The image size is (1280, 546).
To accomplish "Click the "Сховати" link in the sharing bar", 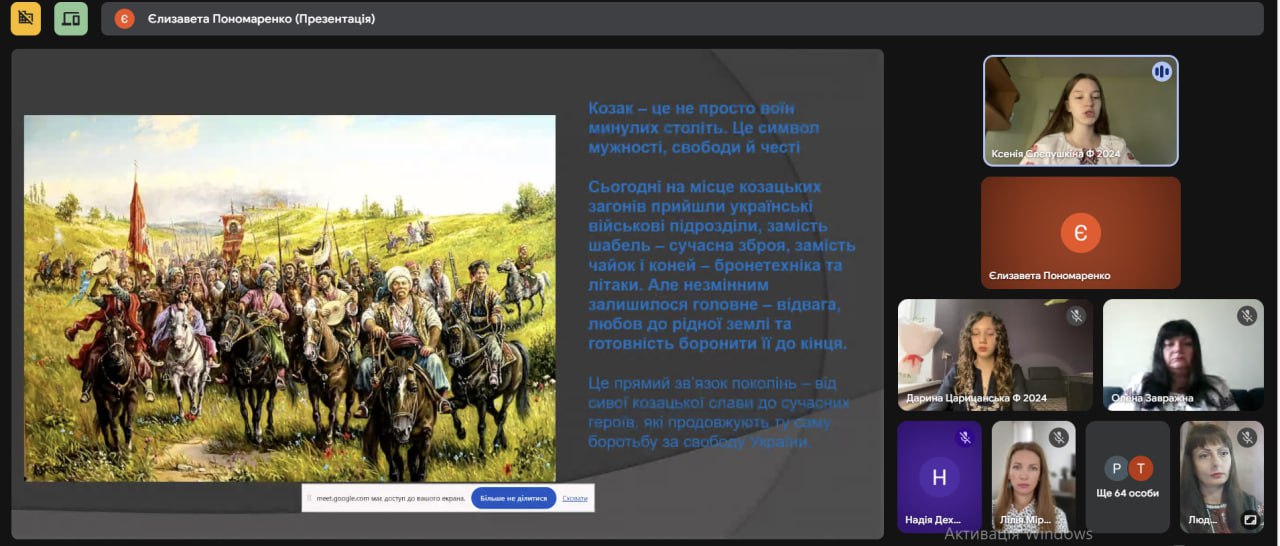I will click(x=575, y=498).
